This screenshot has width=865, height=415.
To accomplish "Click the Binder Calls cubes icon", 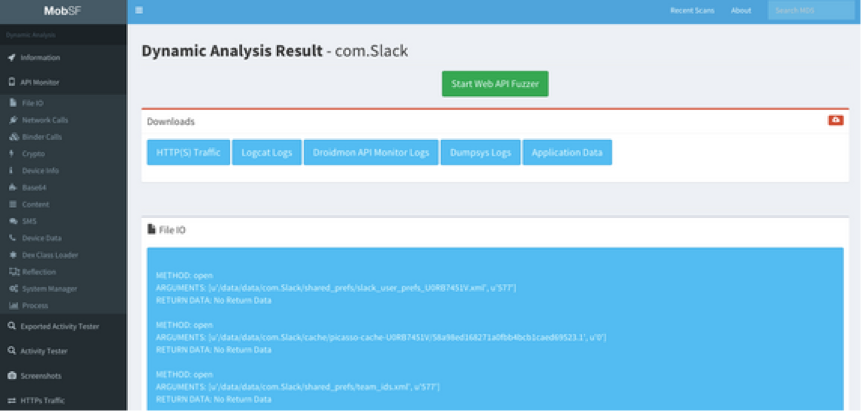I will coord(14,137).
